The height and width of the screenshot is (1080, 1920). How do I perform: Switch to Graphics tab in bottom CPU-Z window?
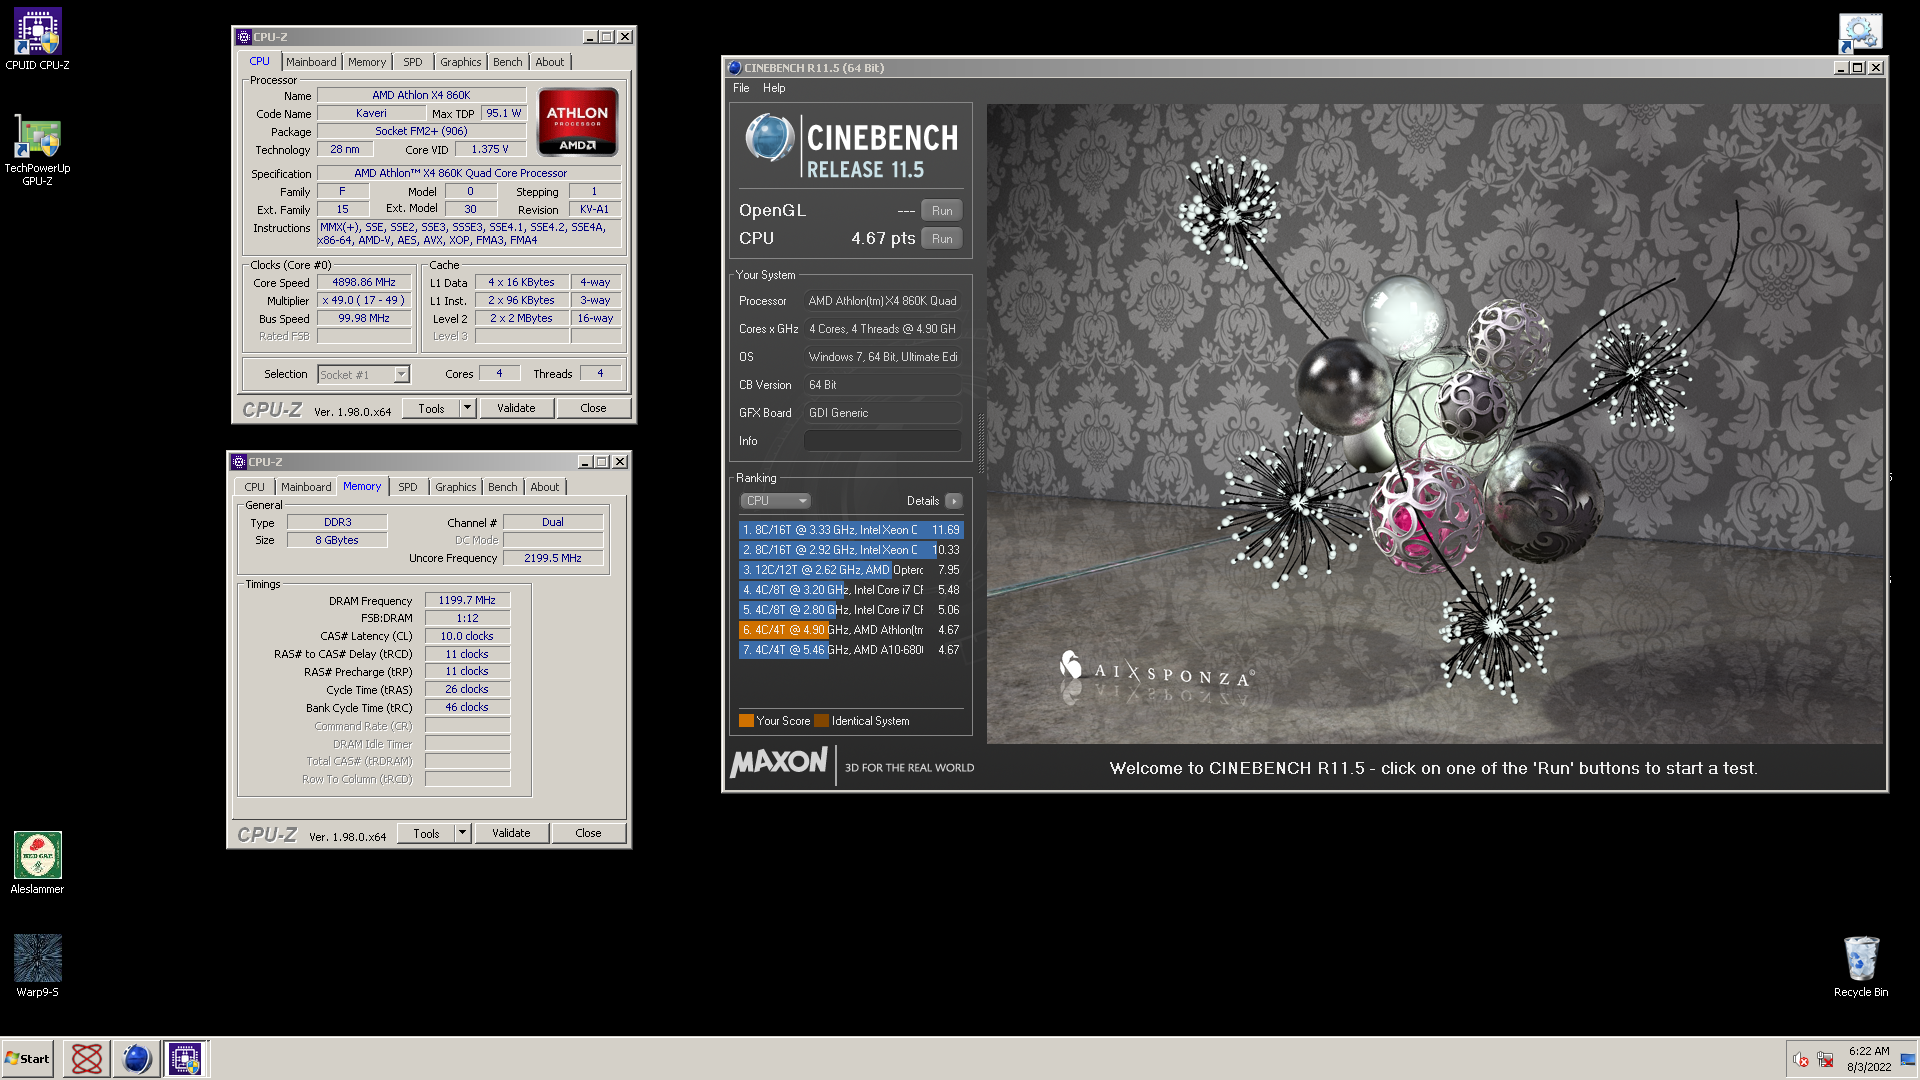[456, 487]
